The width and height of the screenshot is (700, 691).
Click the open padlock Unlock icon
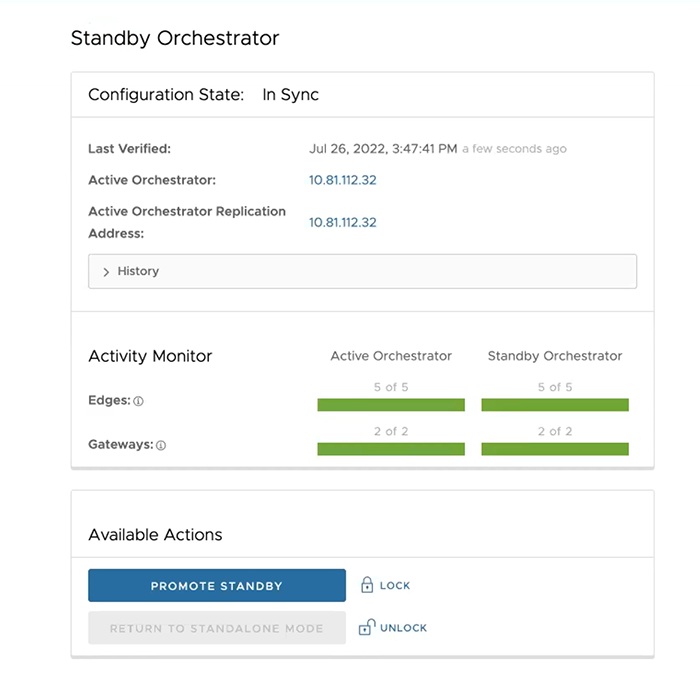366,628
